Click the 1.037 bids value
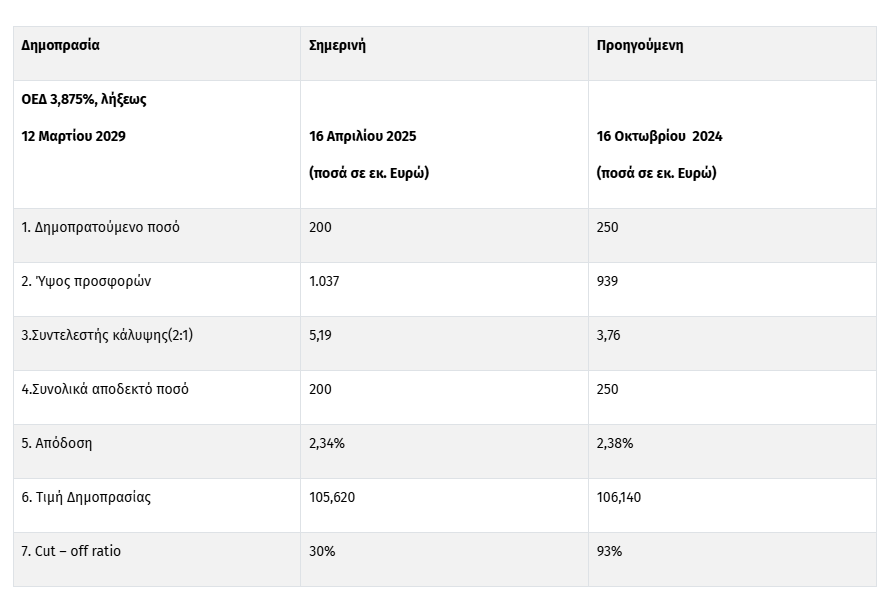This screenshot has height=613, width=887. click(x=324, y=281)
